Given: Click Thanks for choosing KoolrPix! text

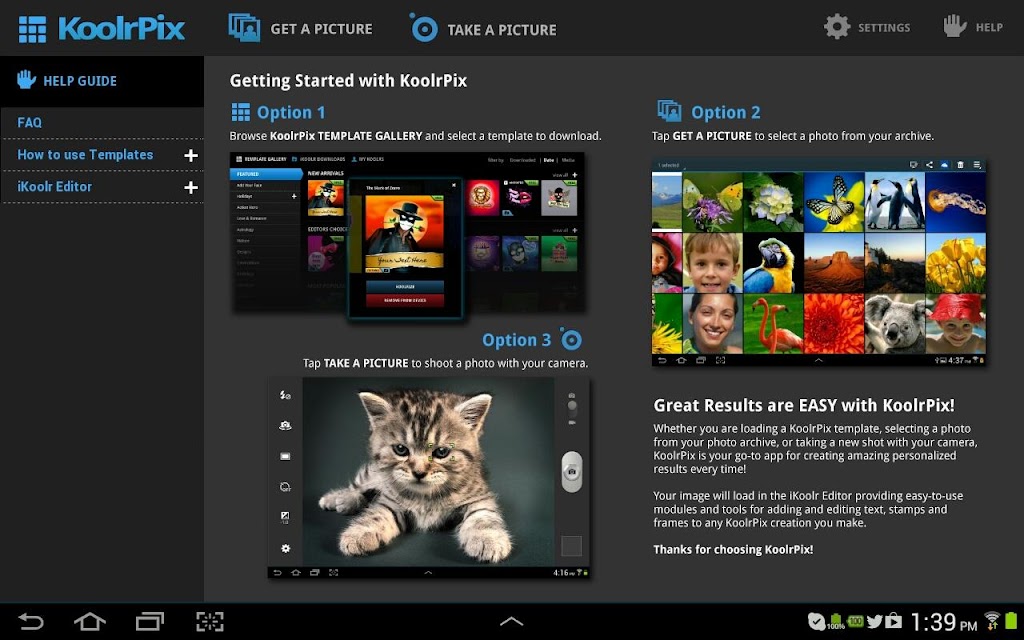Looking at the screenshot, I should 733,549.
